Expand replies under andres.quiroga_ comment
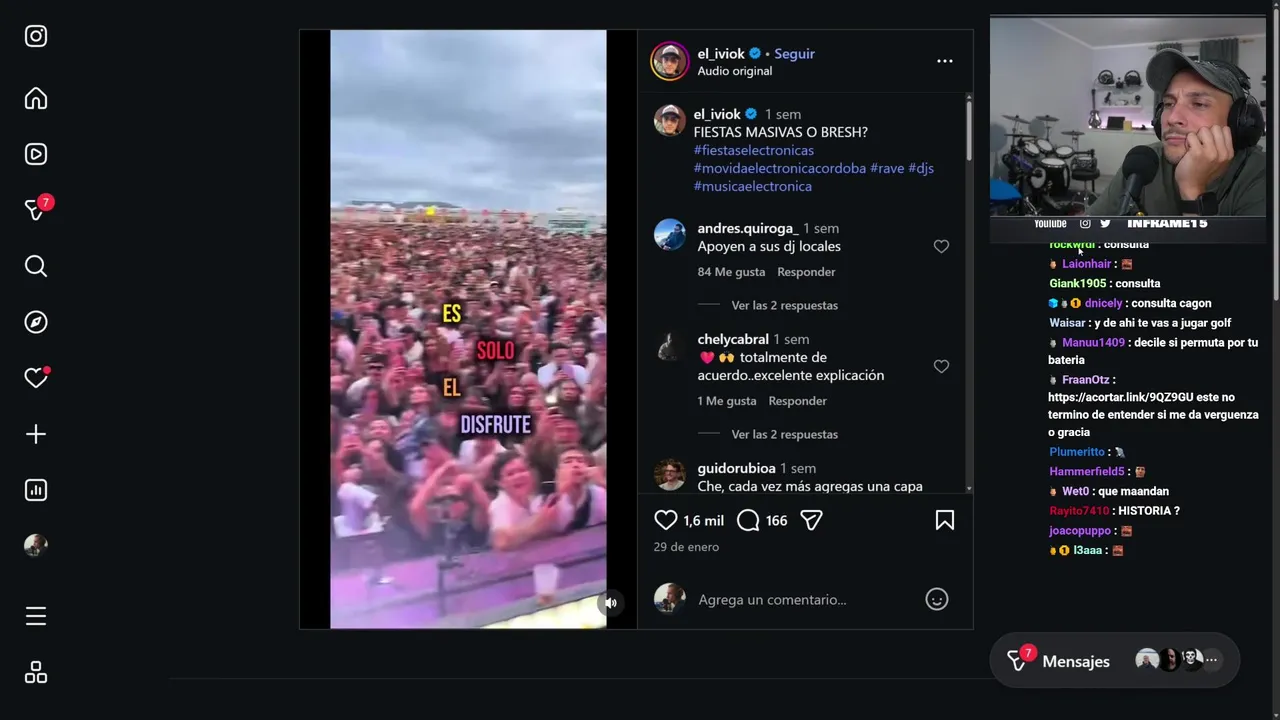 [784, 305]
